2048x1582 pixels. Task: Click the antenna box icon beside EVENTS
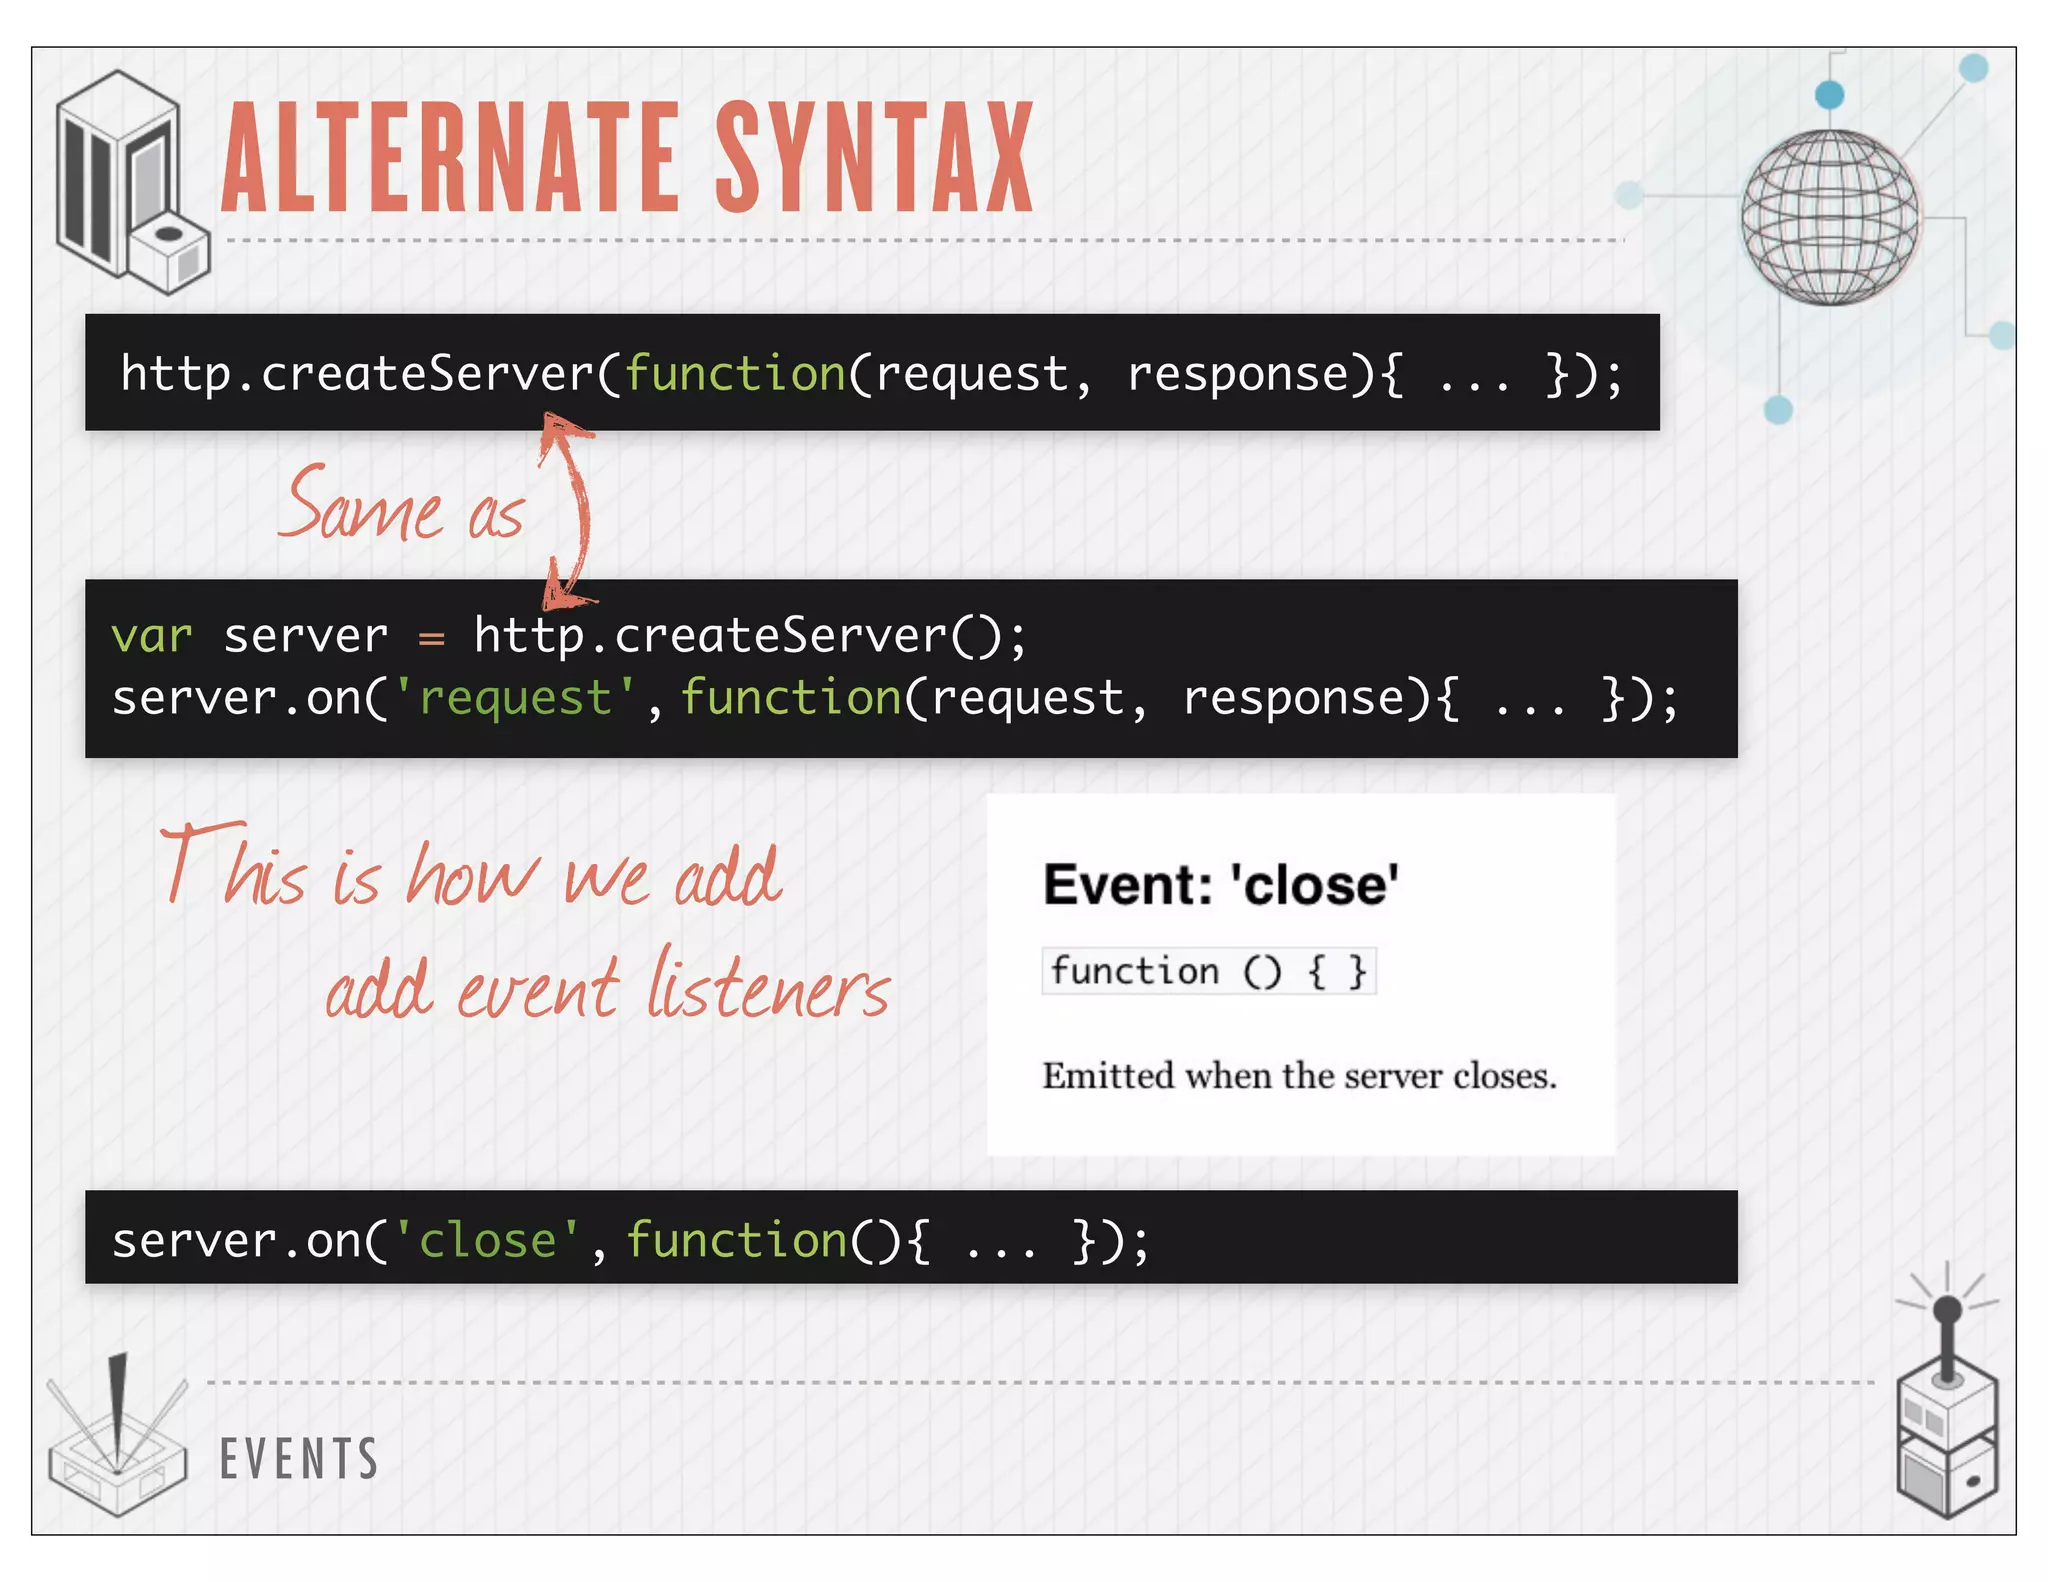coord(117,1437)
